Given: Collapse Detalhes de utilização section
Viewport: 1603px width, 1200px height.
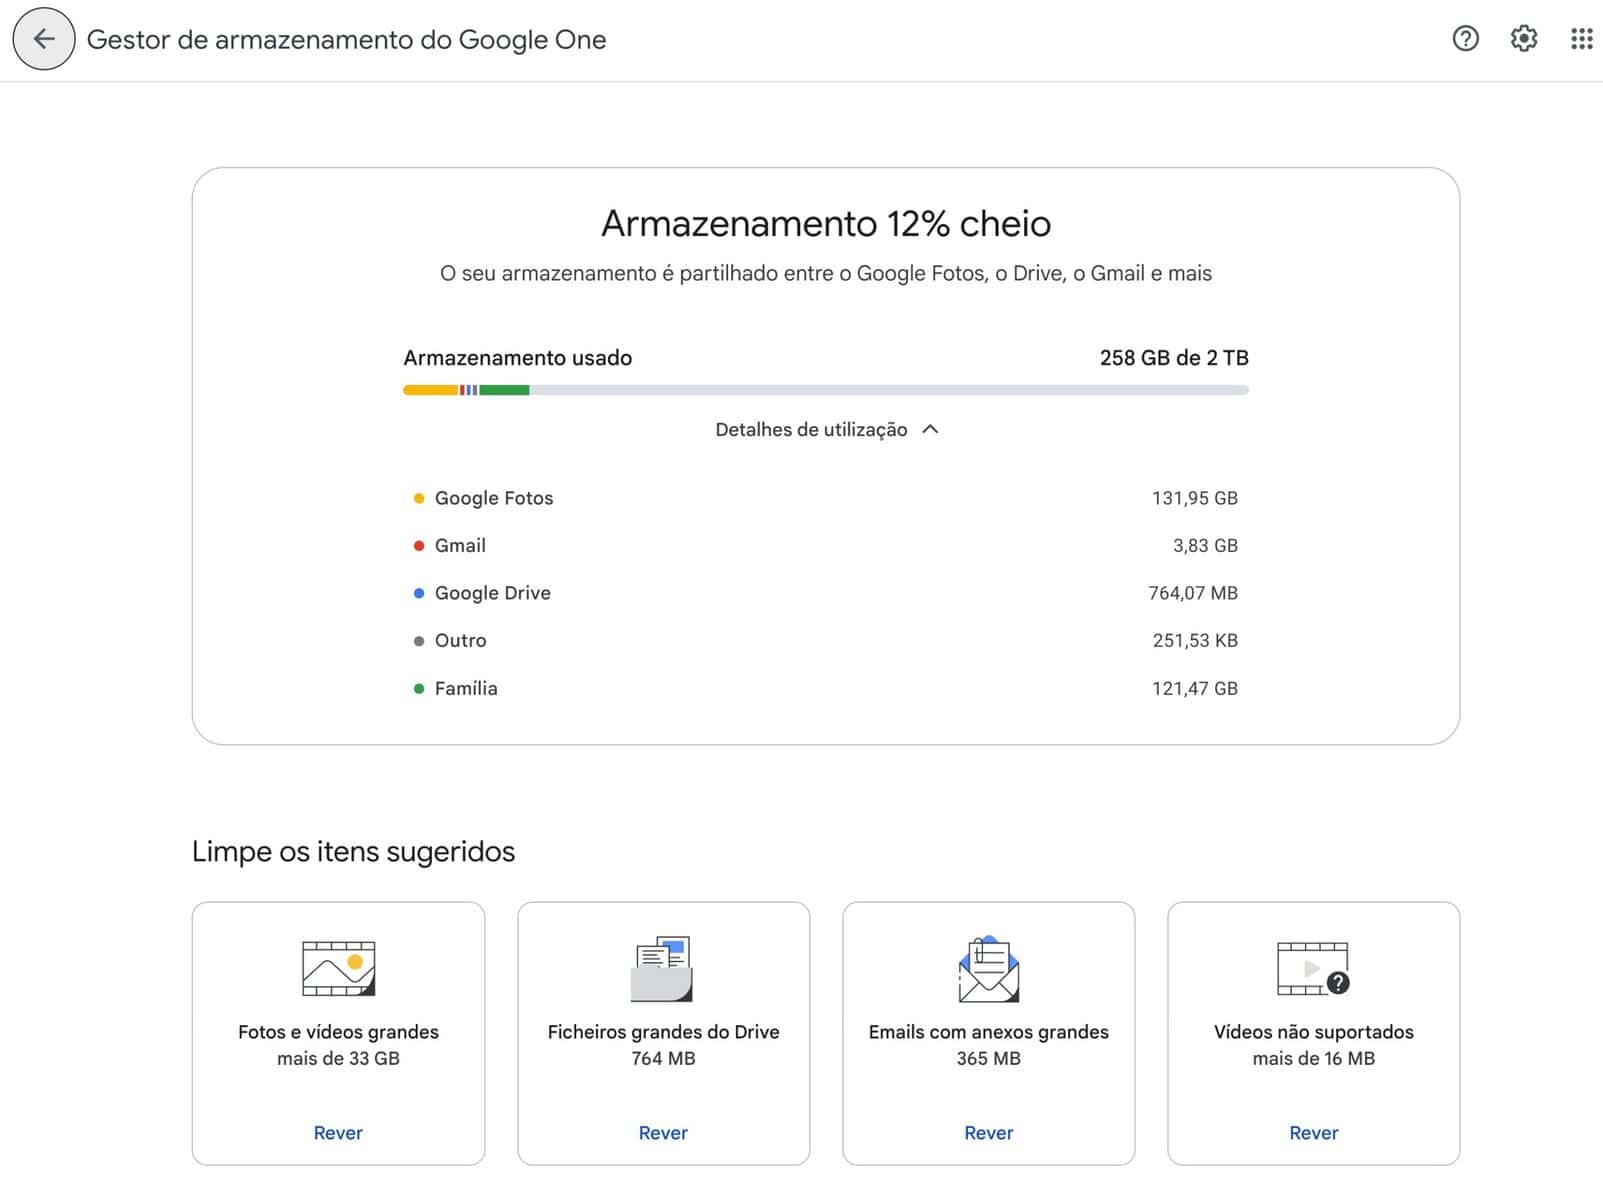Looking at the screenshot, I should coord(811,430).
